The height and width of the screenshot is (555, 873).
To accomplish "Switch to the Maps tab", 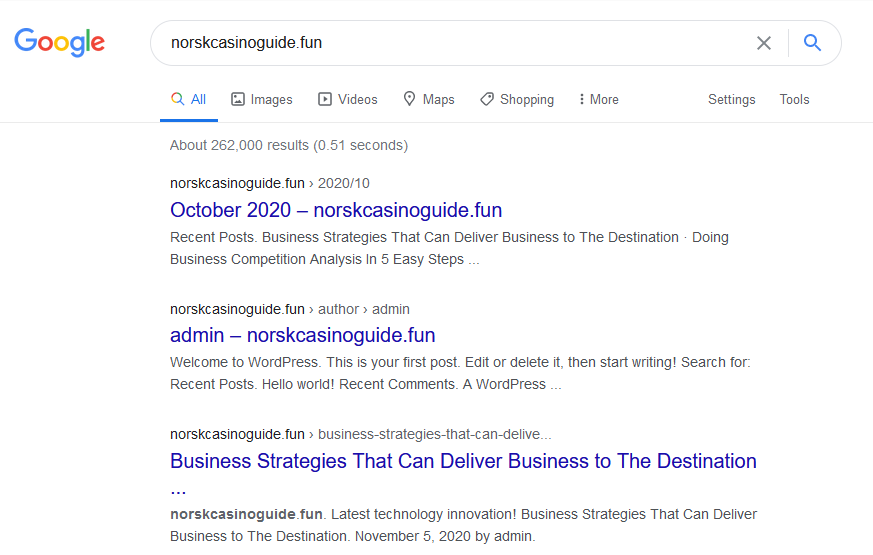I will point(429,100).
